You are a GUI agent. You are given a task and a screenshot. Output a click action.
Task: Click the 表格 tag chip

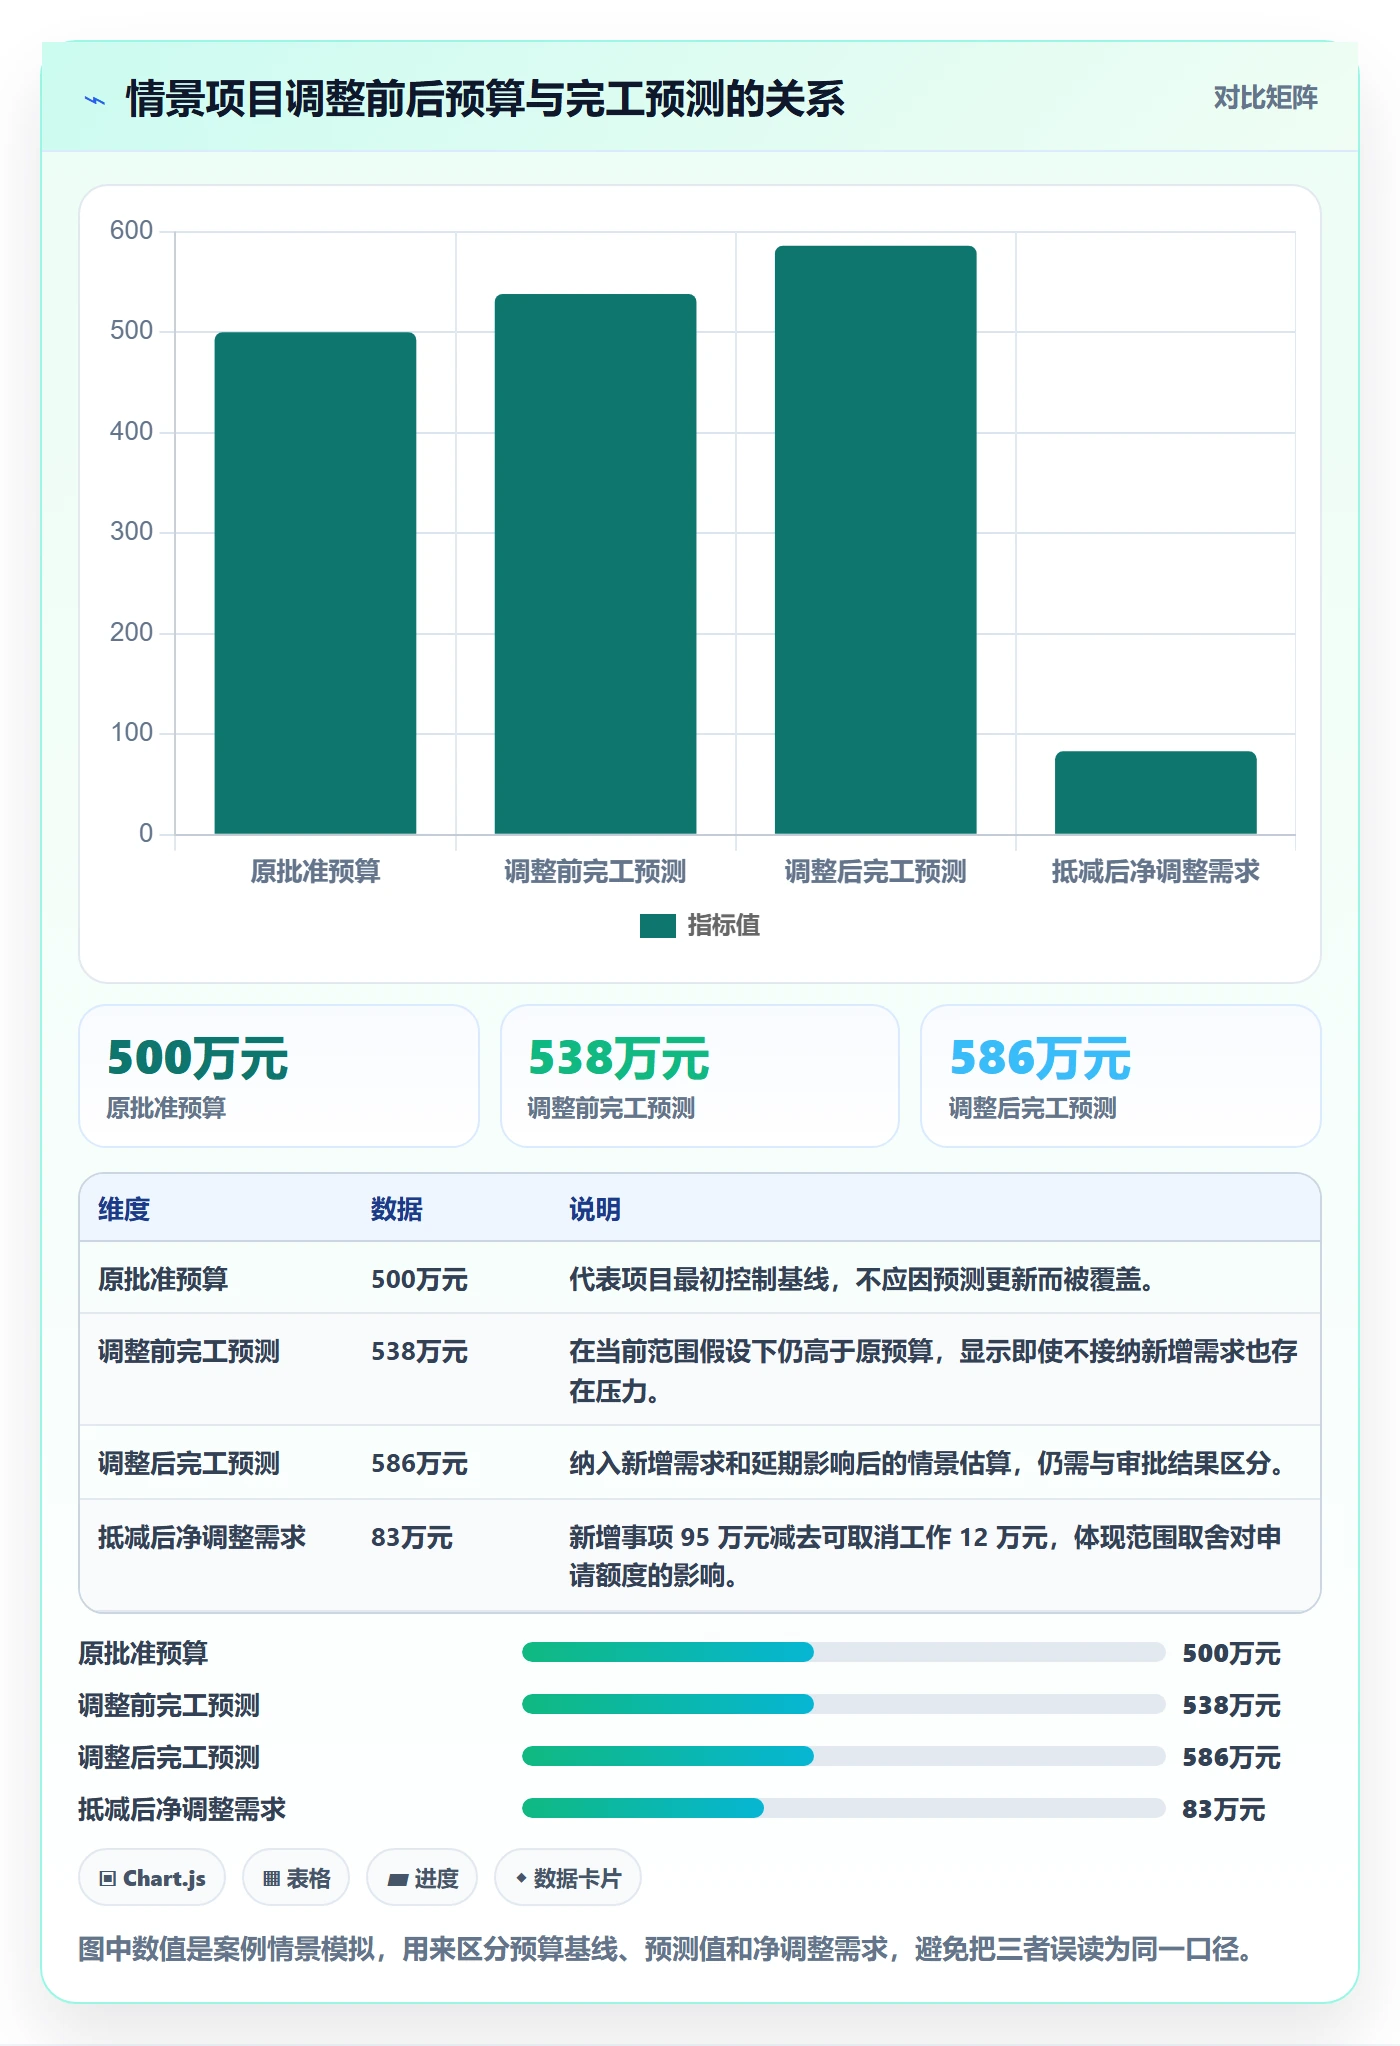(296, 1878)
